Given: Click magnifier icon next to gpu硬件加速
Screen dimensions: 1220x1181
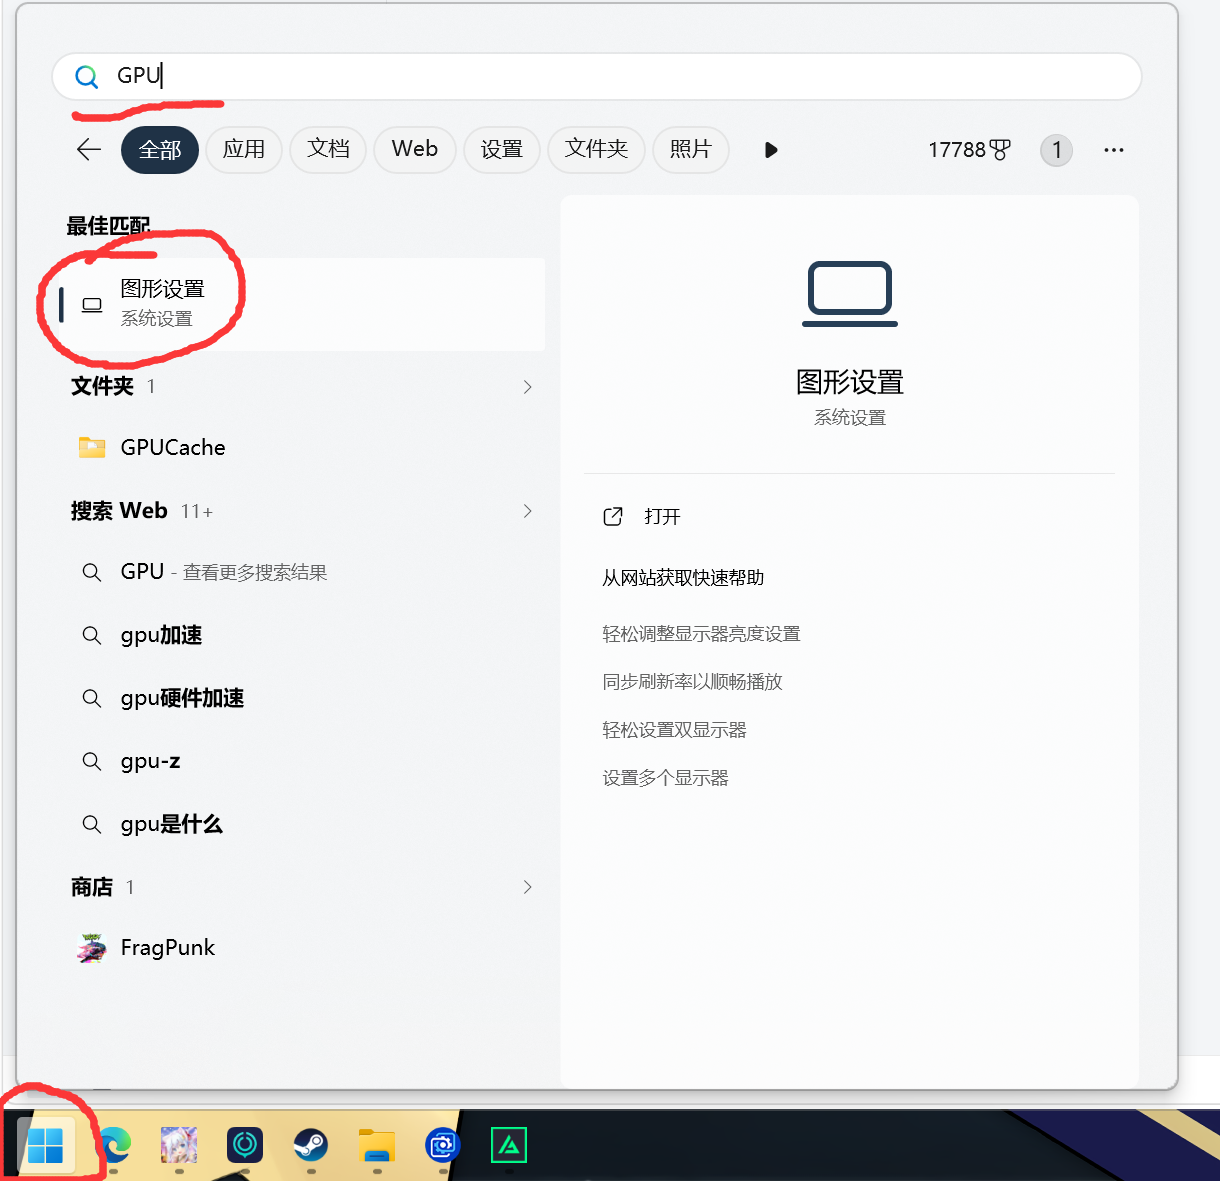Looking at the screenshot, I should pyautogui.click(x=91, y=698).
